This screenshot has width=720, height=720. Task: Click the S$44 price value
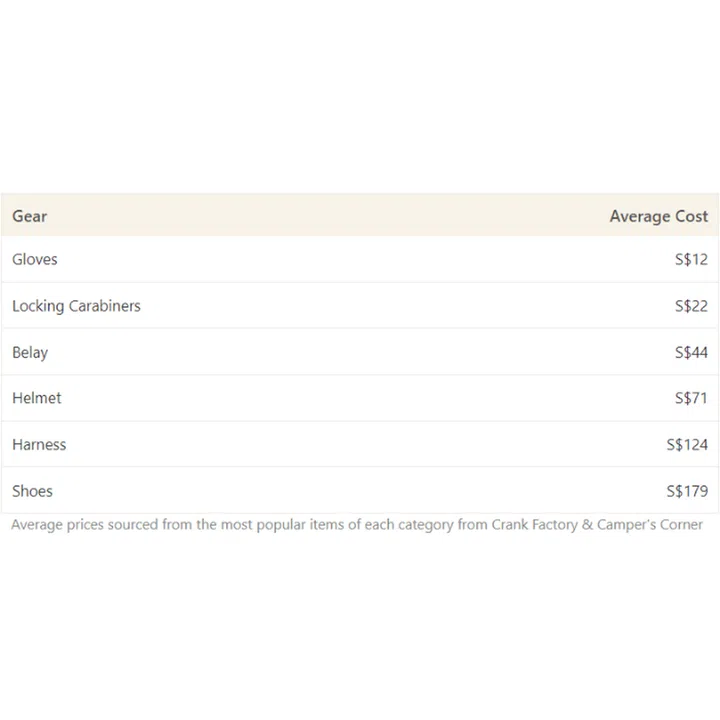pos(691,352)
